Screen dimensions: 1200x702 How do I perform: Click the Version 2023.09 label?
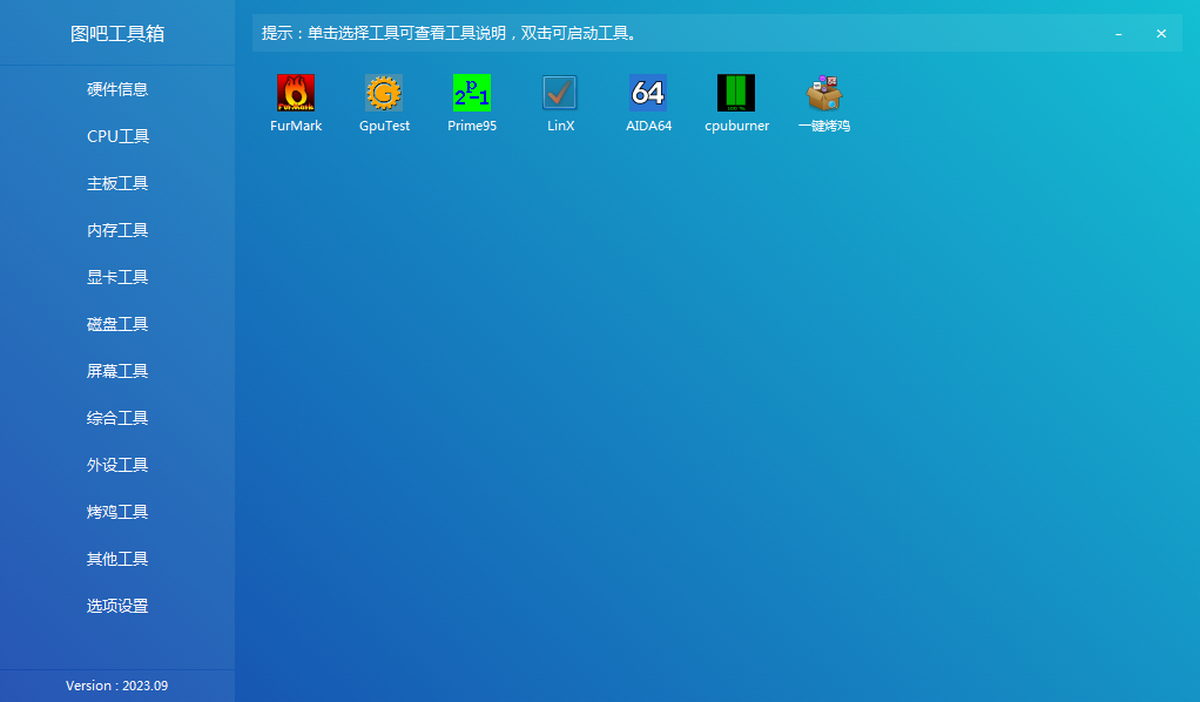(x=117, y=686)
